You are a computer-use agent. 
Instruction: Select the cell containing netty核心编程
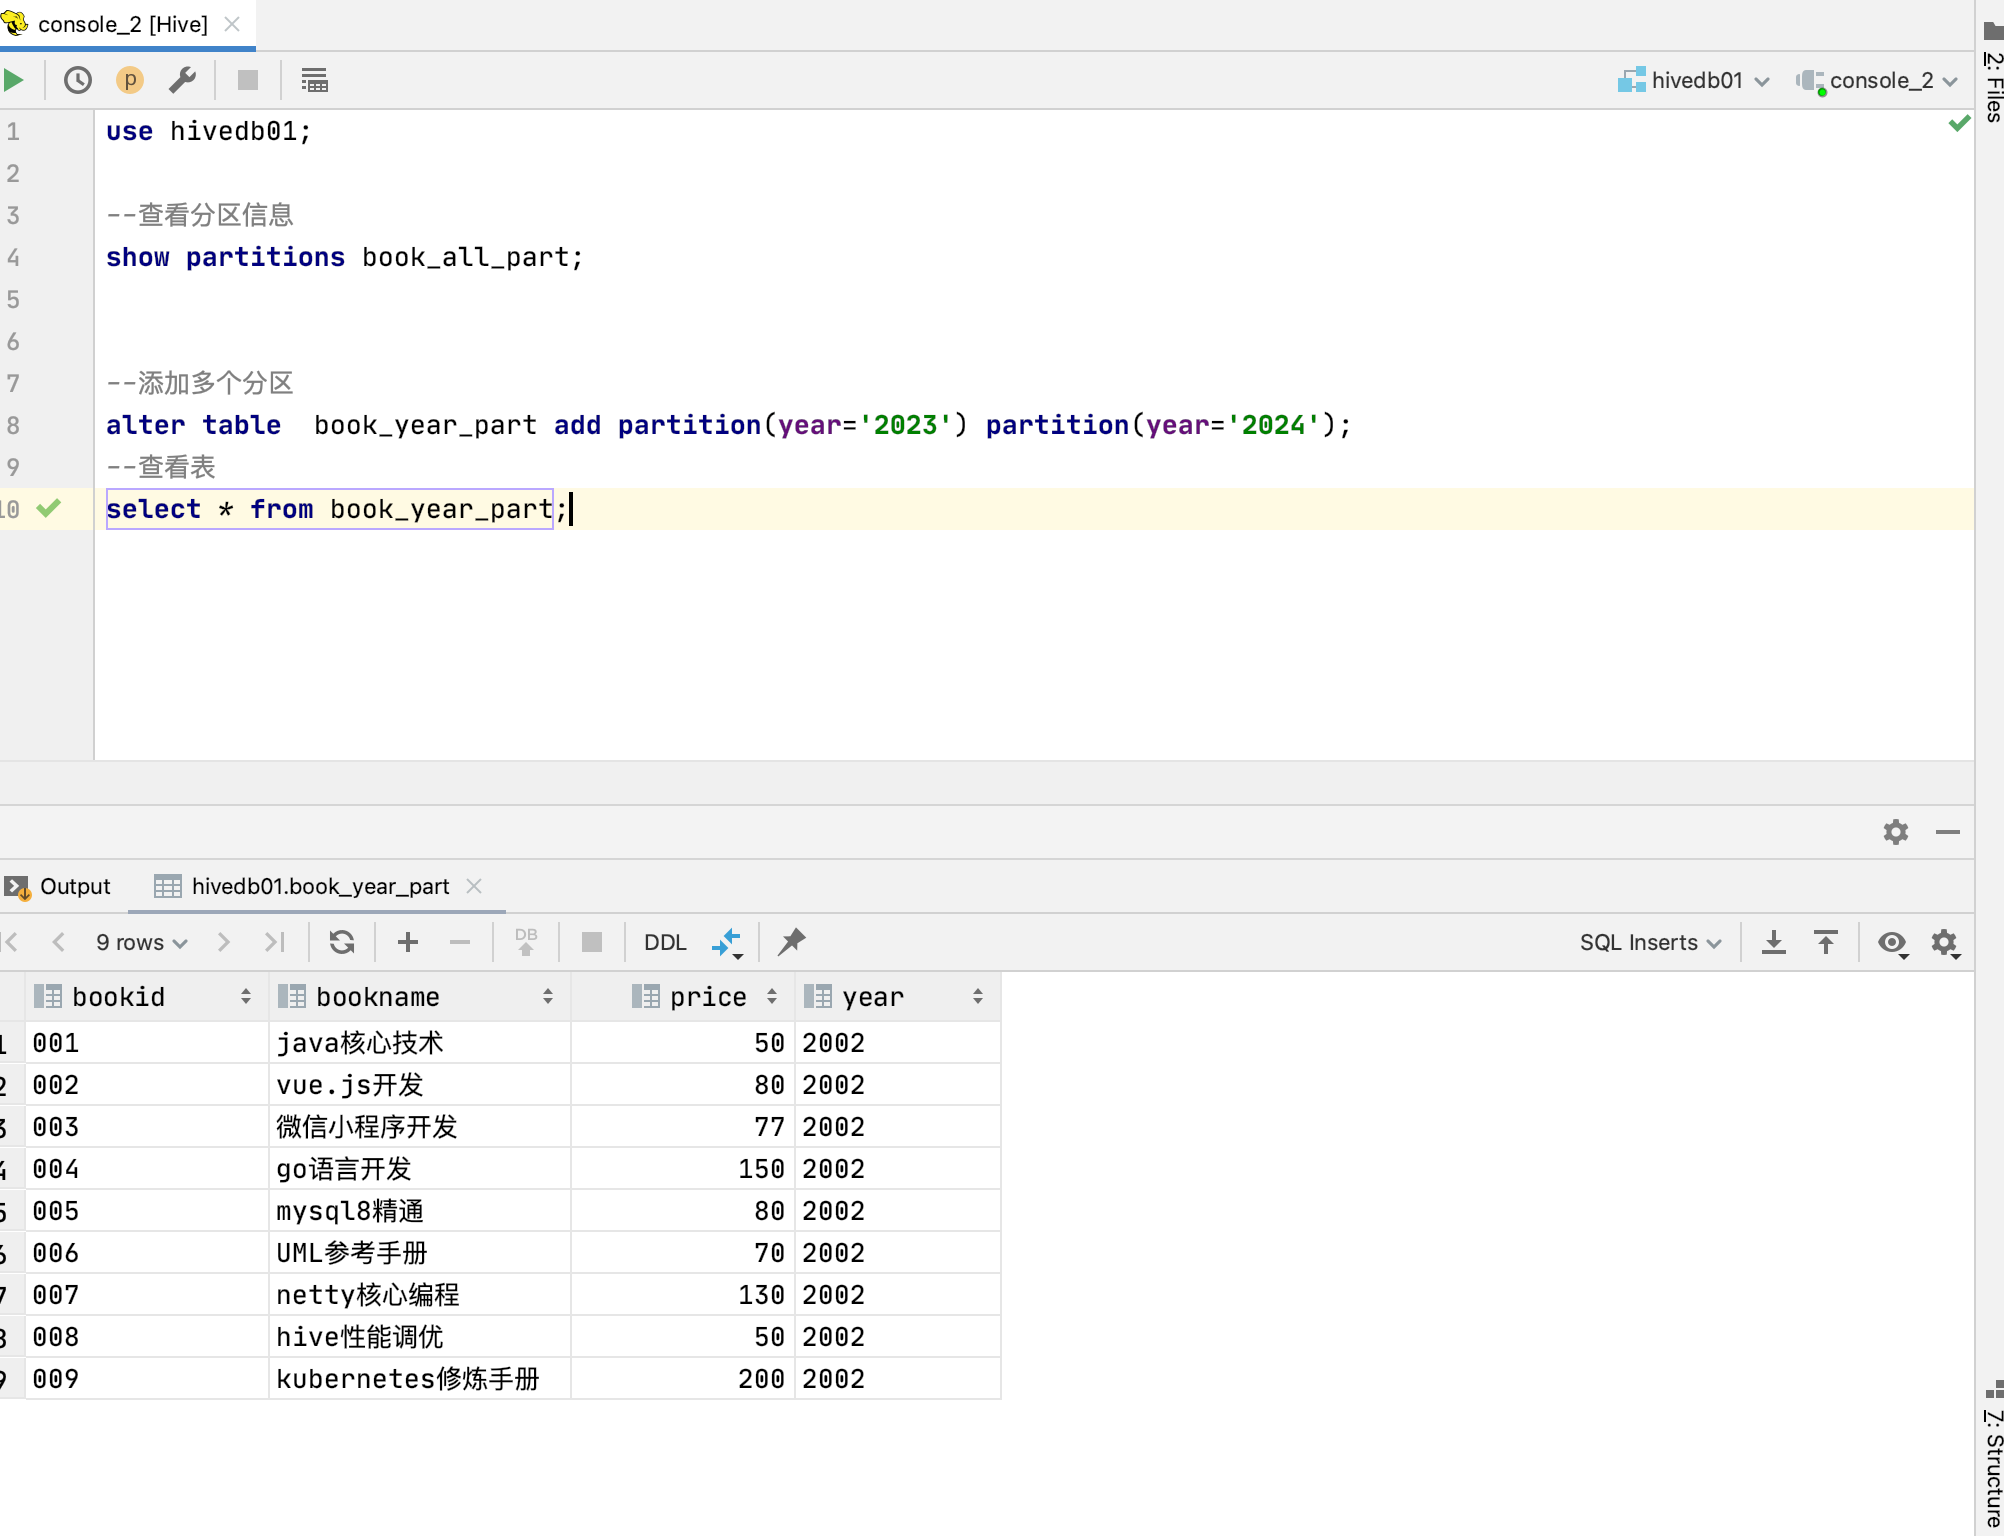click(368, 1295)
